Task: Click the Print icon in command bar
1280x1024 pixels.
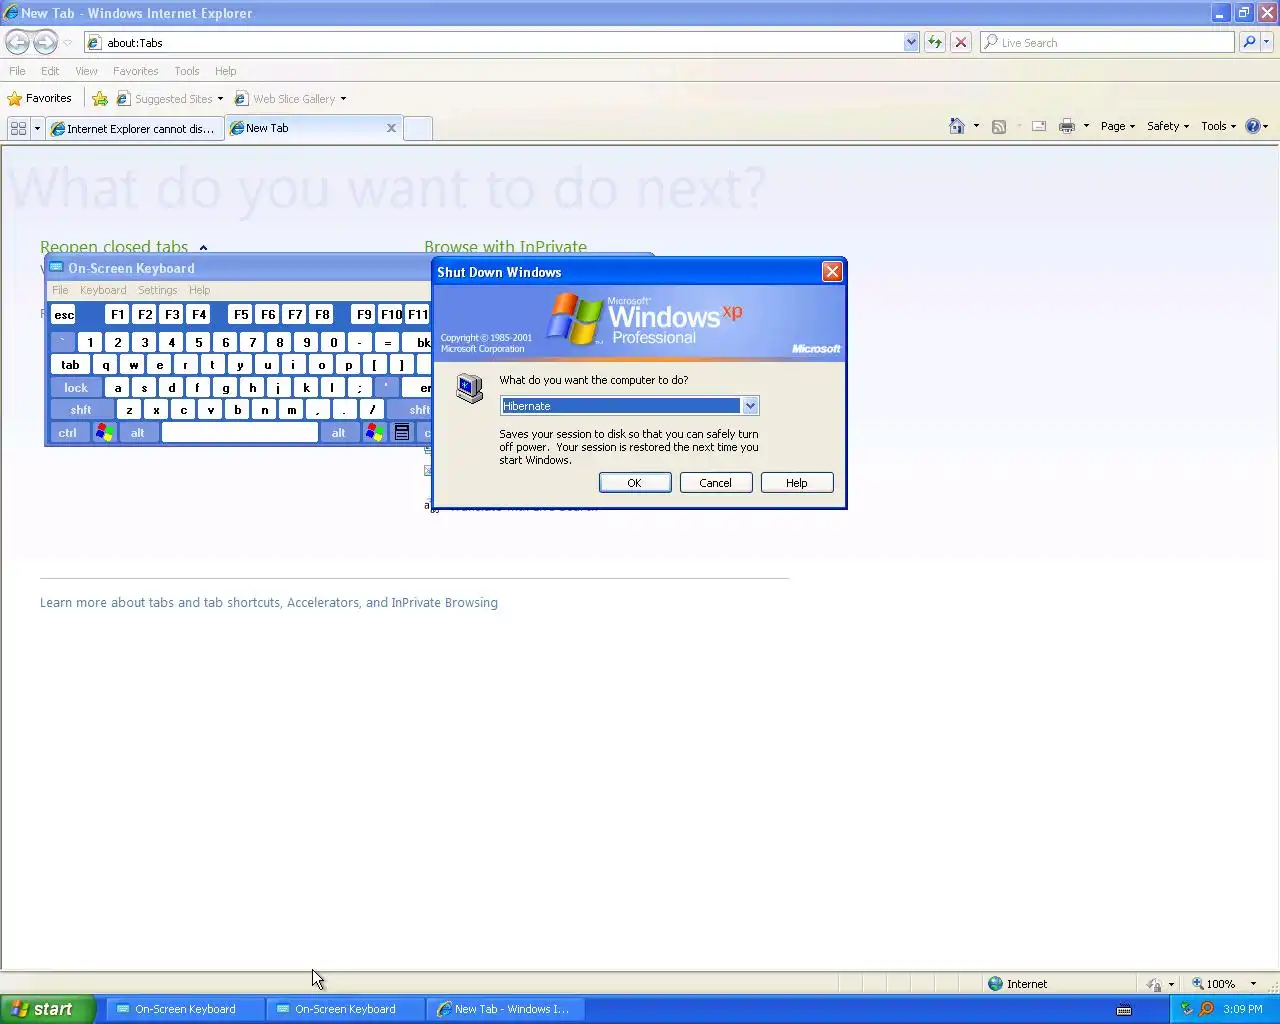Action: 1067,126
